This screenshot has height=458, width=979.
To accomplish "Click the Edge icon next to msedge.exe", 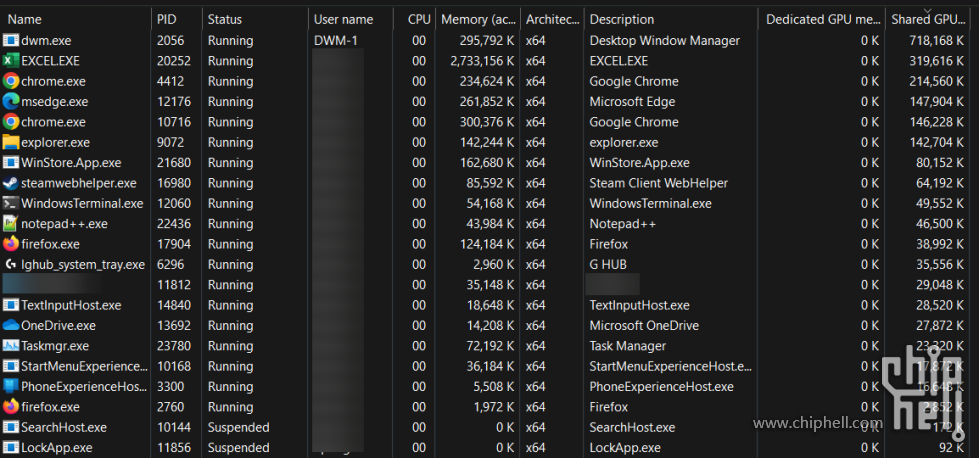I will click(11, 102).
